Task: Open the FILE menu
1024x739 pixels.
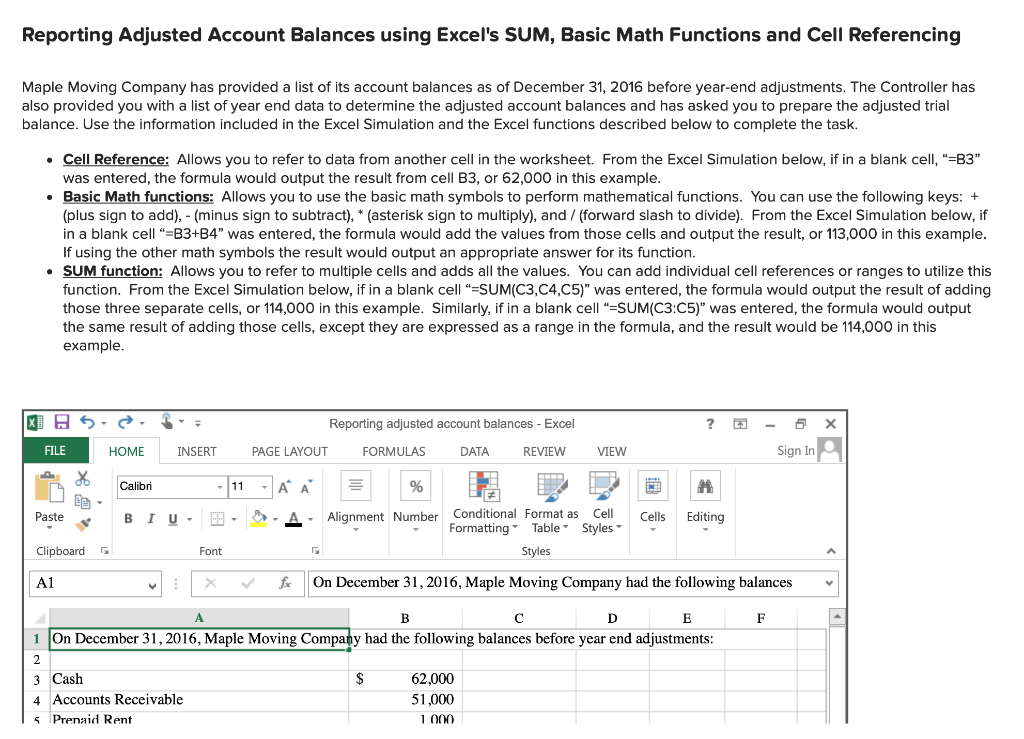Action: 55,450
